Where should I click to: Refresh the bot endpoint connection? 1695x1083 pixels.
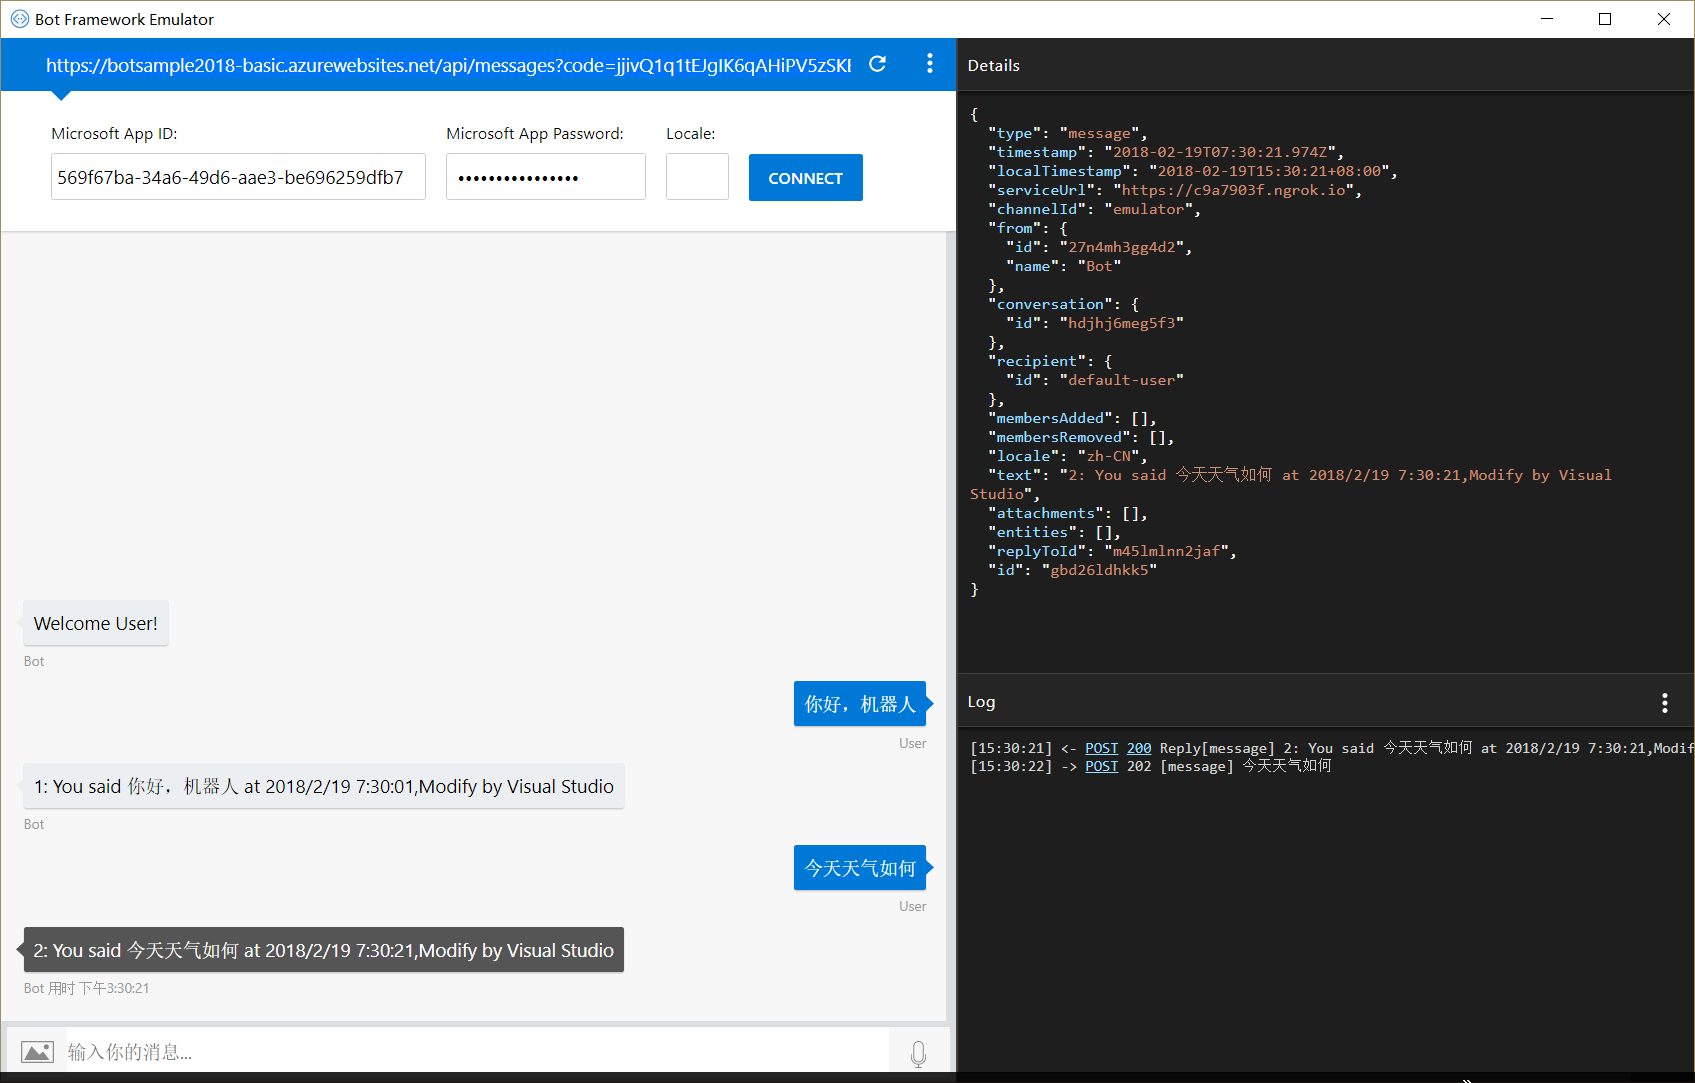877,64
